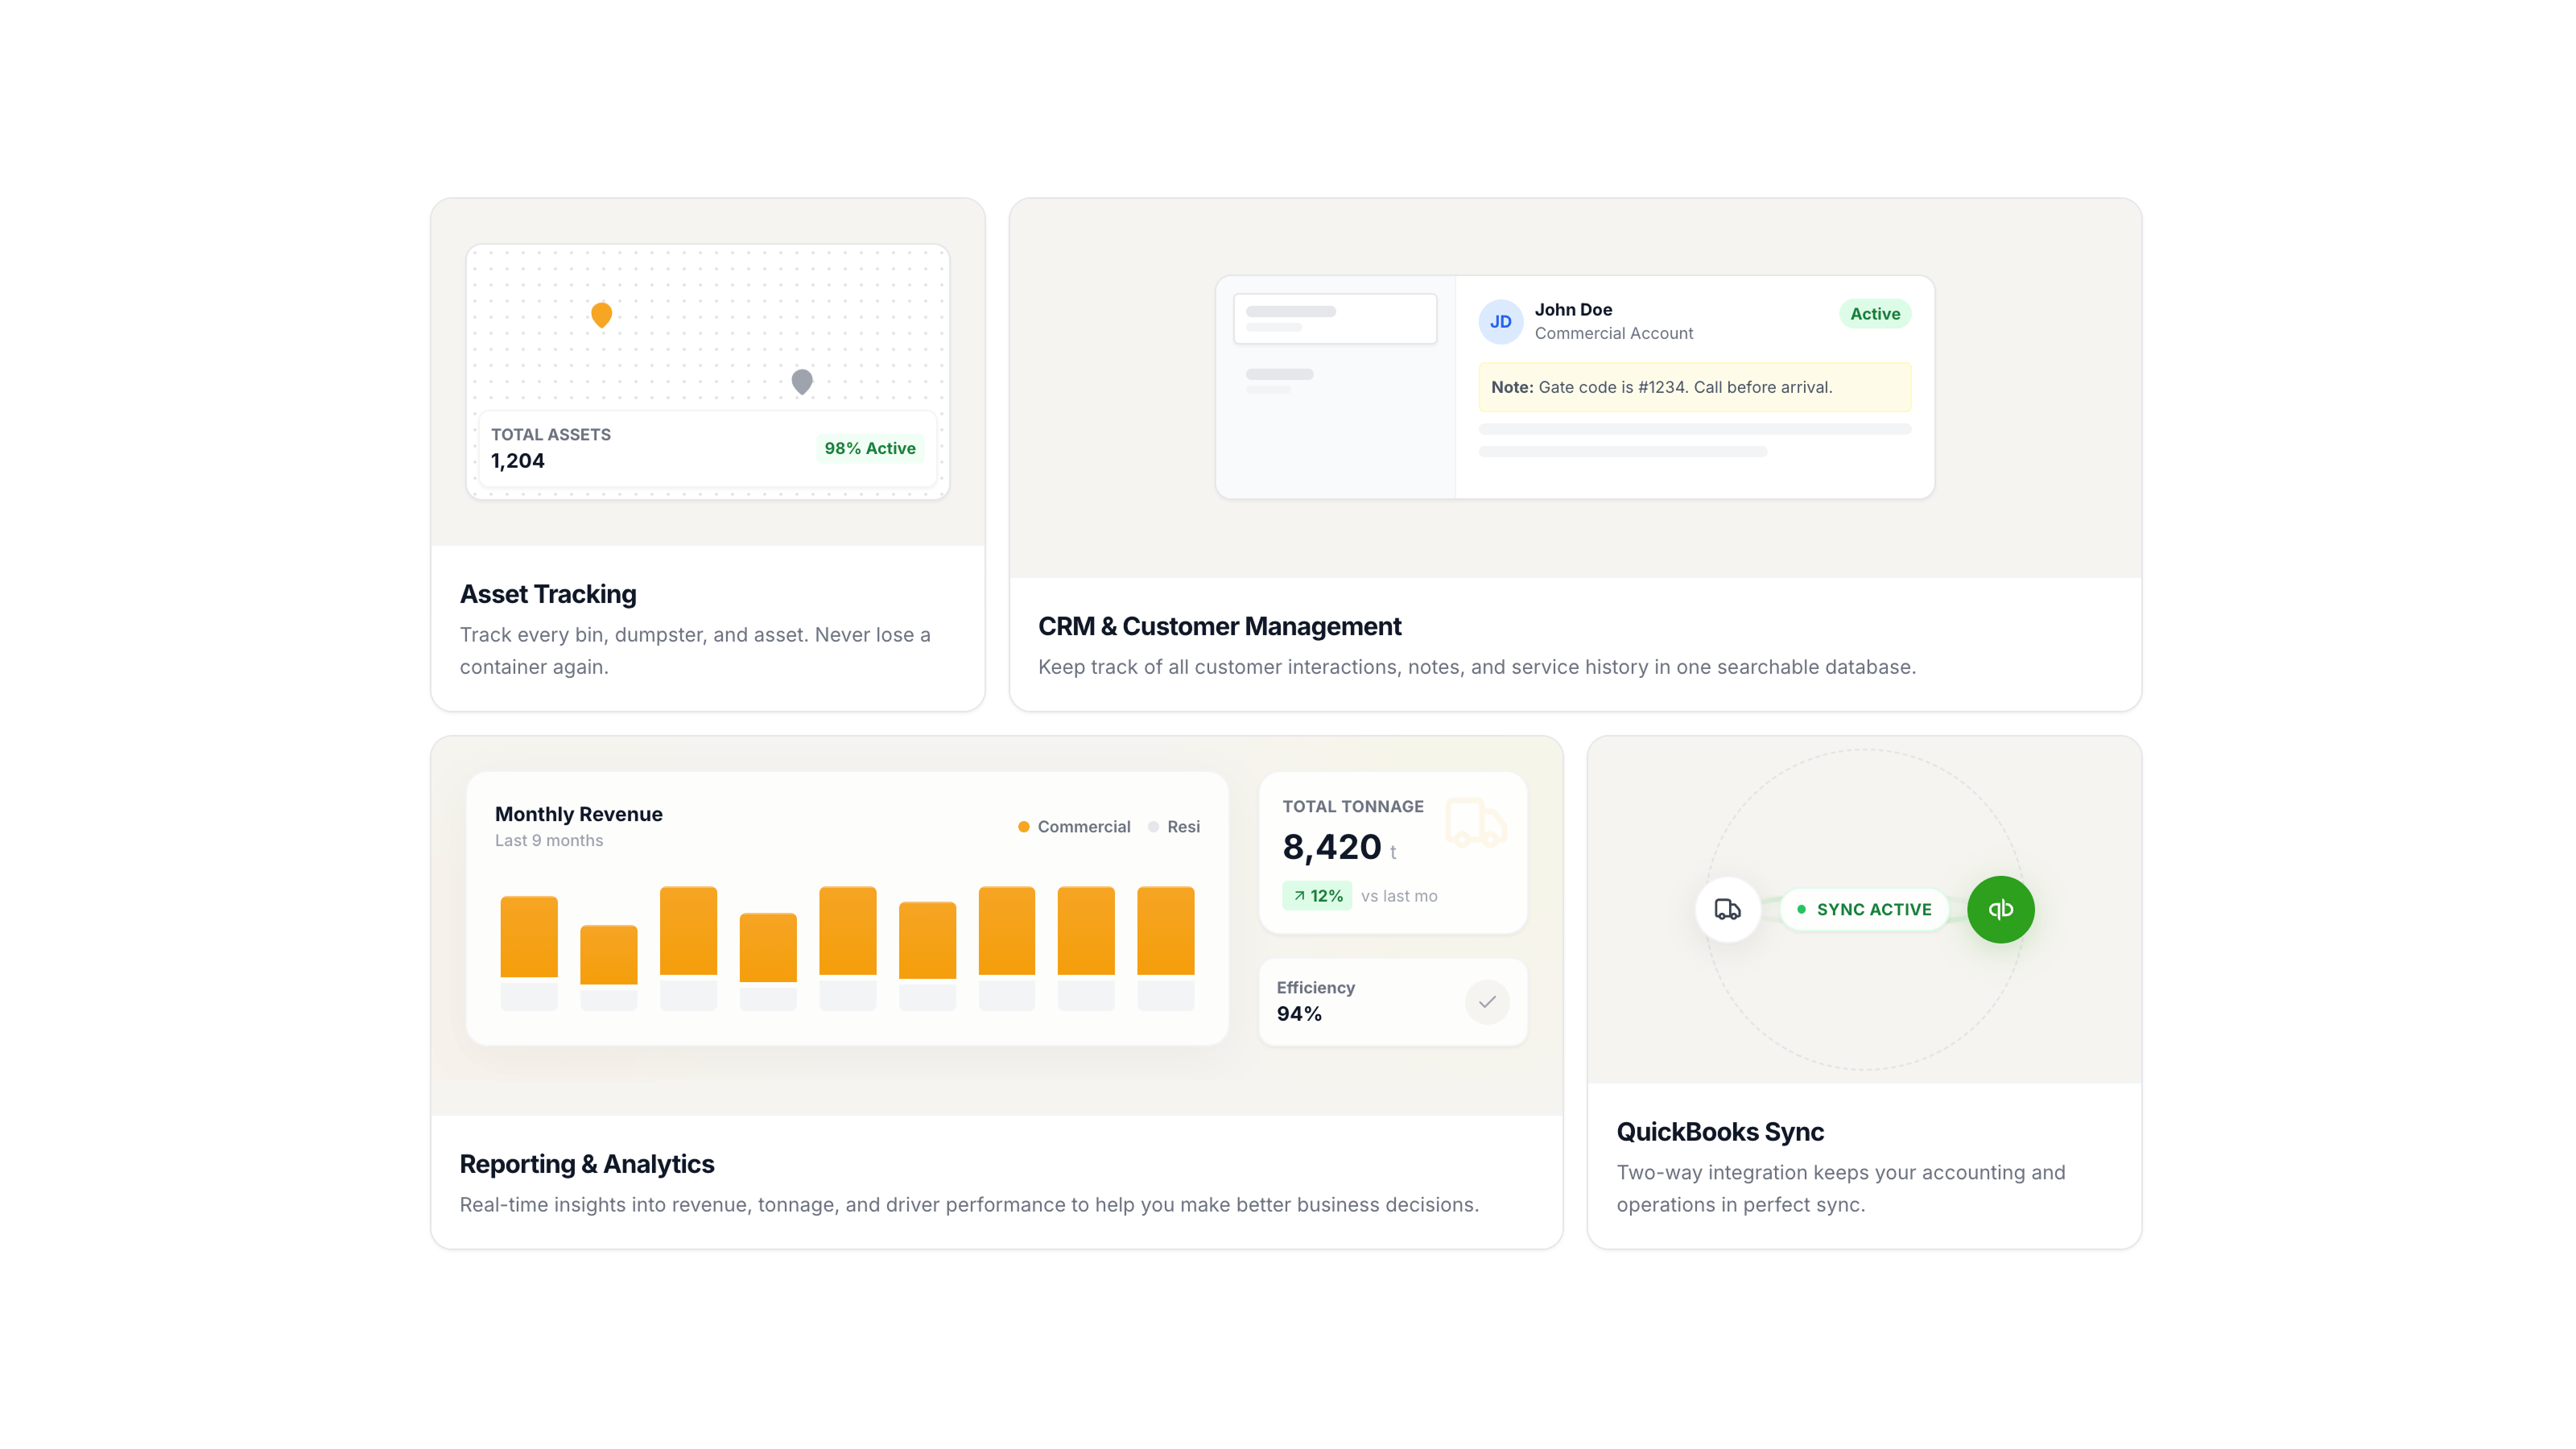2576x1449 pixels.
Task: Click the gray map pin marker
Action: 802,380
